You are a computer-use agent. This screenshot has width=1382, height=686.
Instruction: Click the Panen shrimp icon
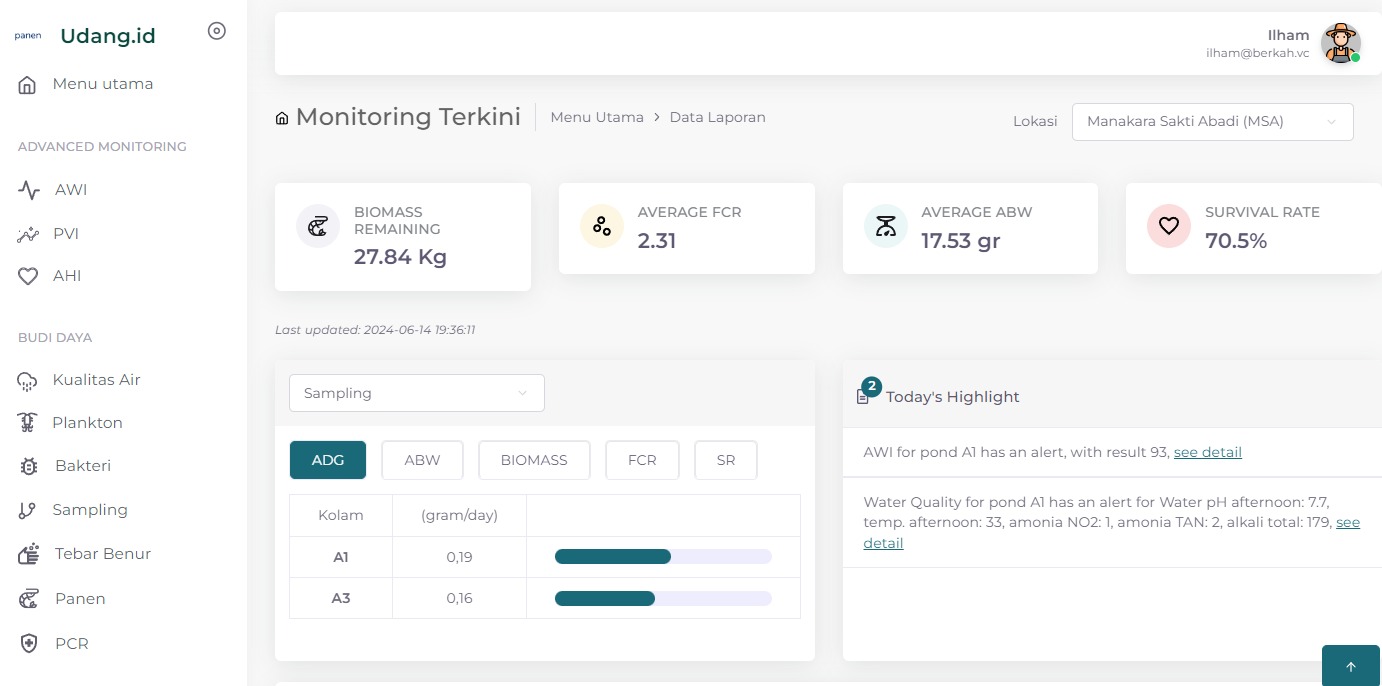tap(29, 598)
